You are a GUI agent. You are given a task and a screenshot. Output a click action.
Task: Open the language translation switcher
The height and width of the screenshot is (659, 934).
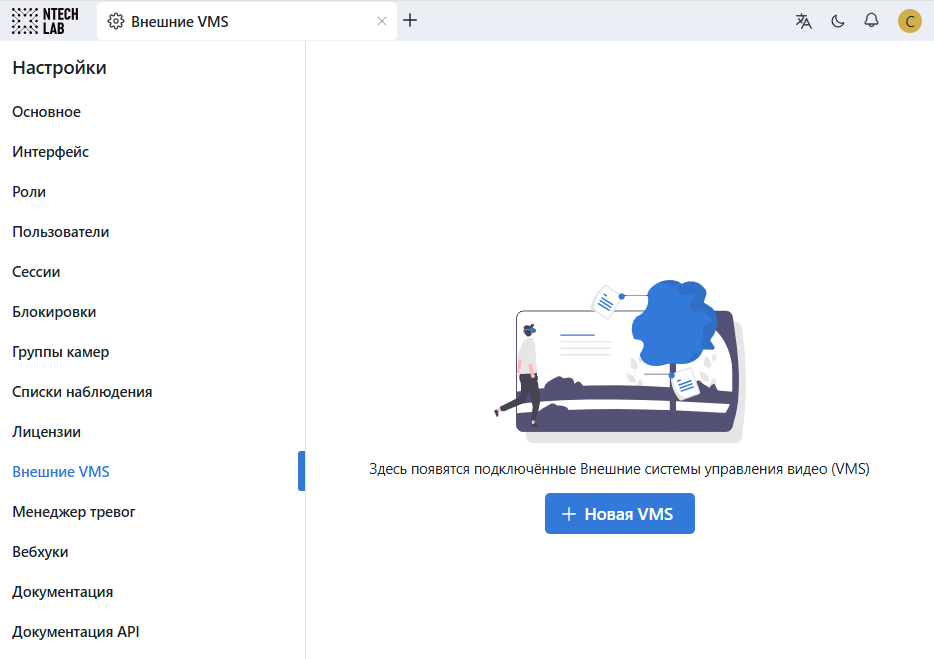pos(803,21)
